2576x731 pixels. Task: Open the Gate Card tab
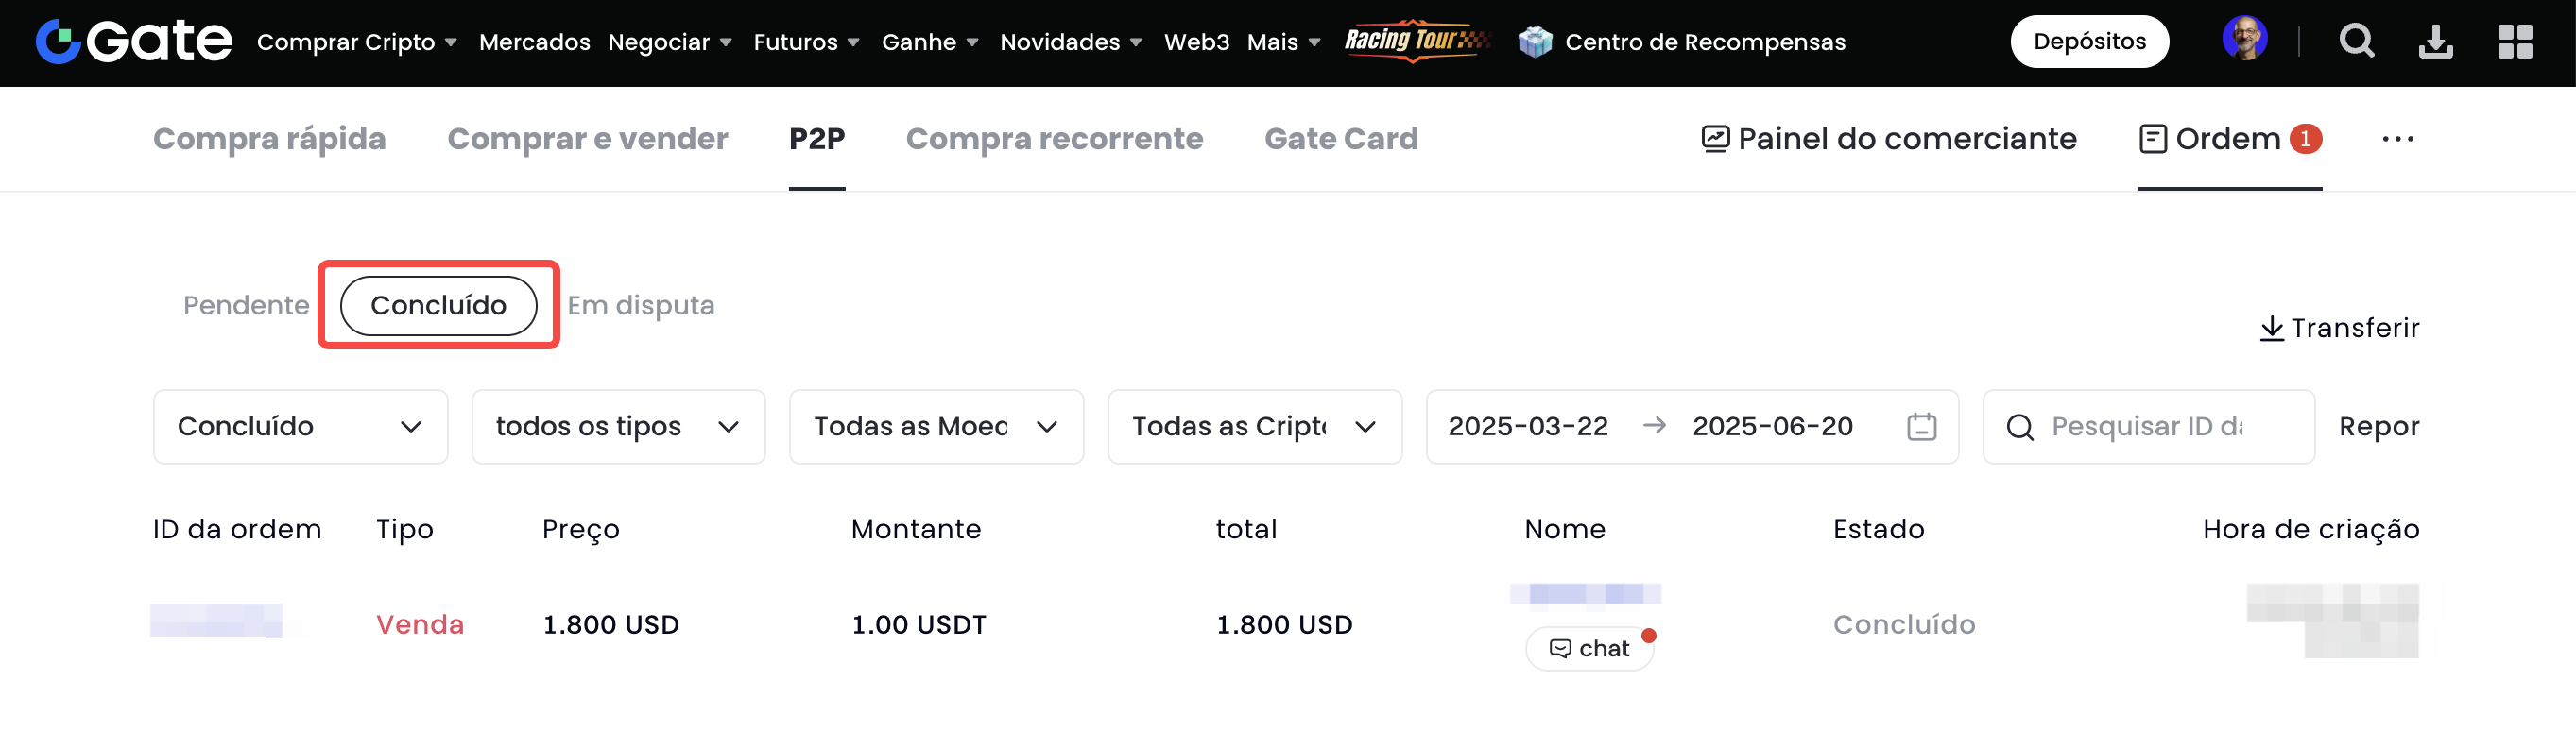pos(1340,139)
